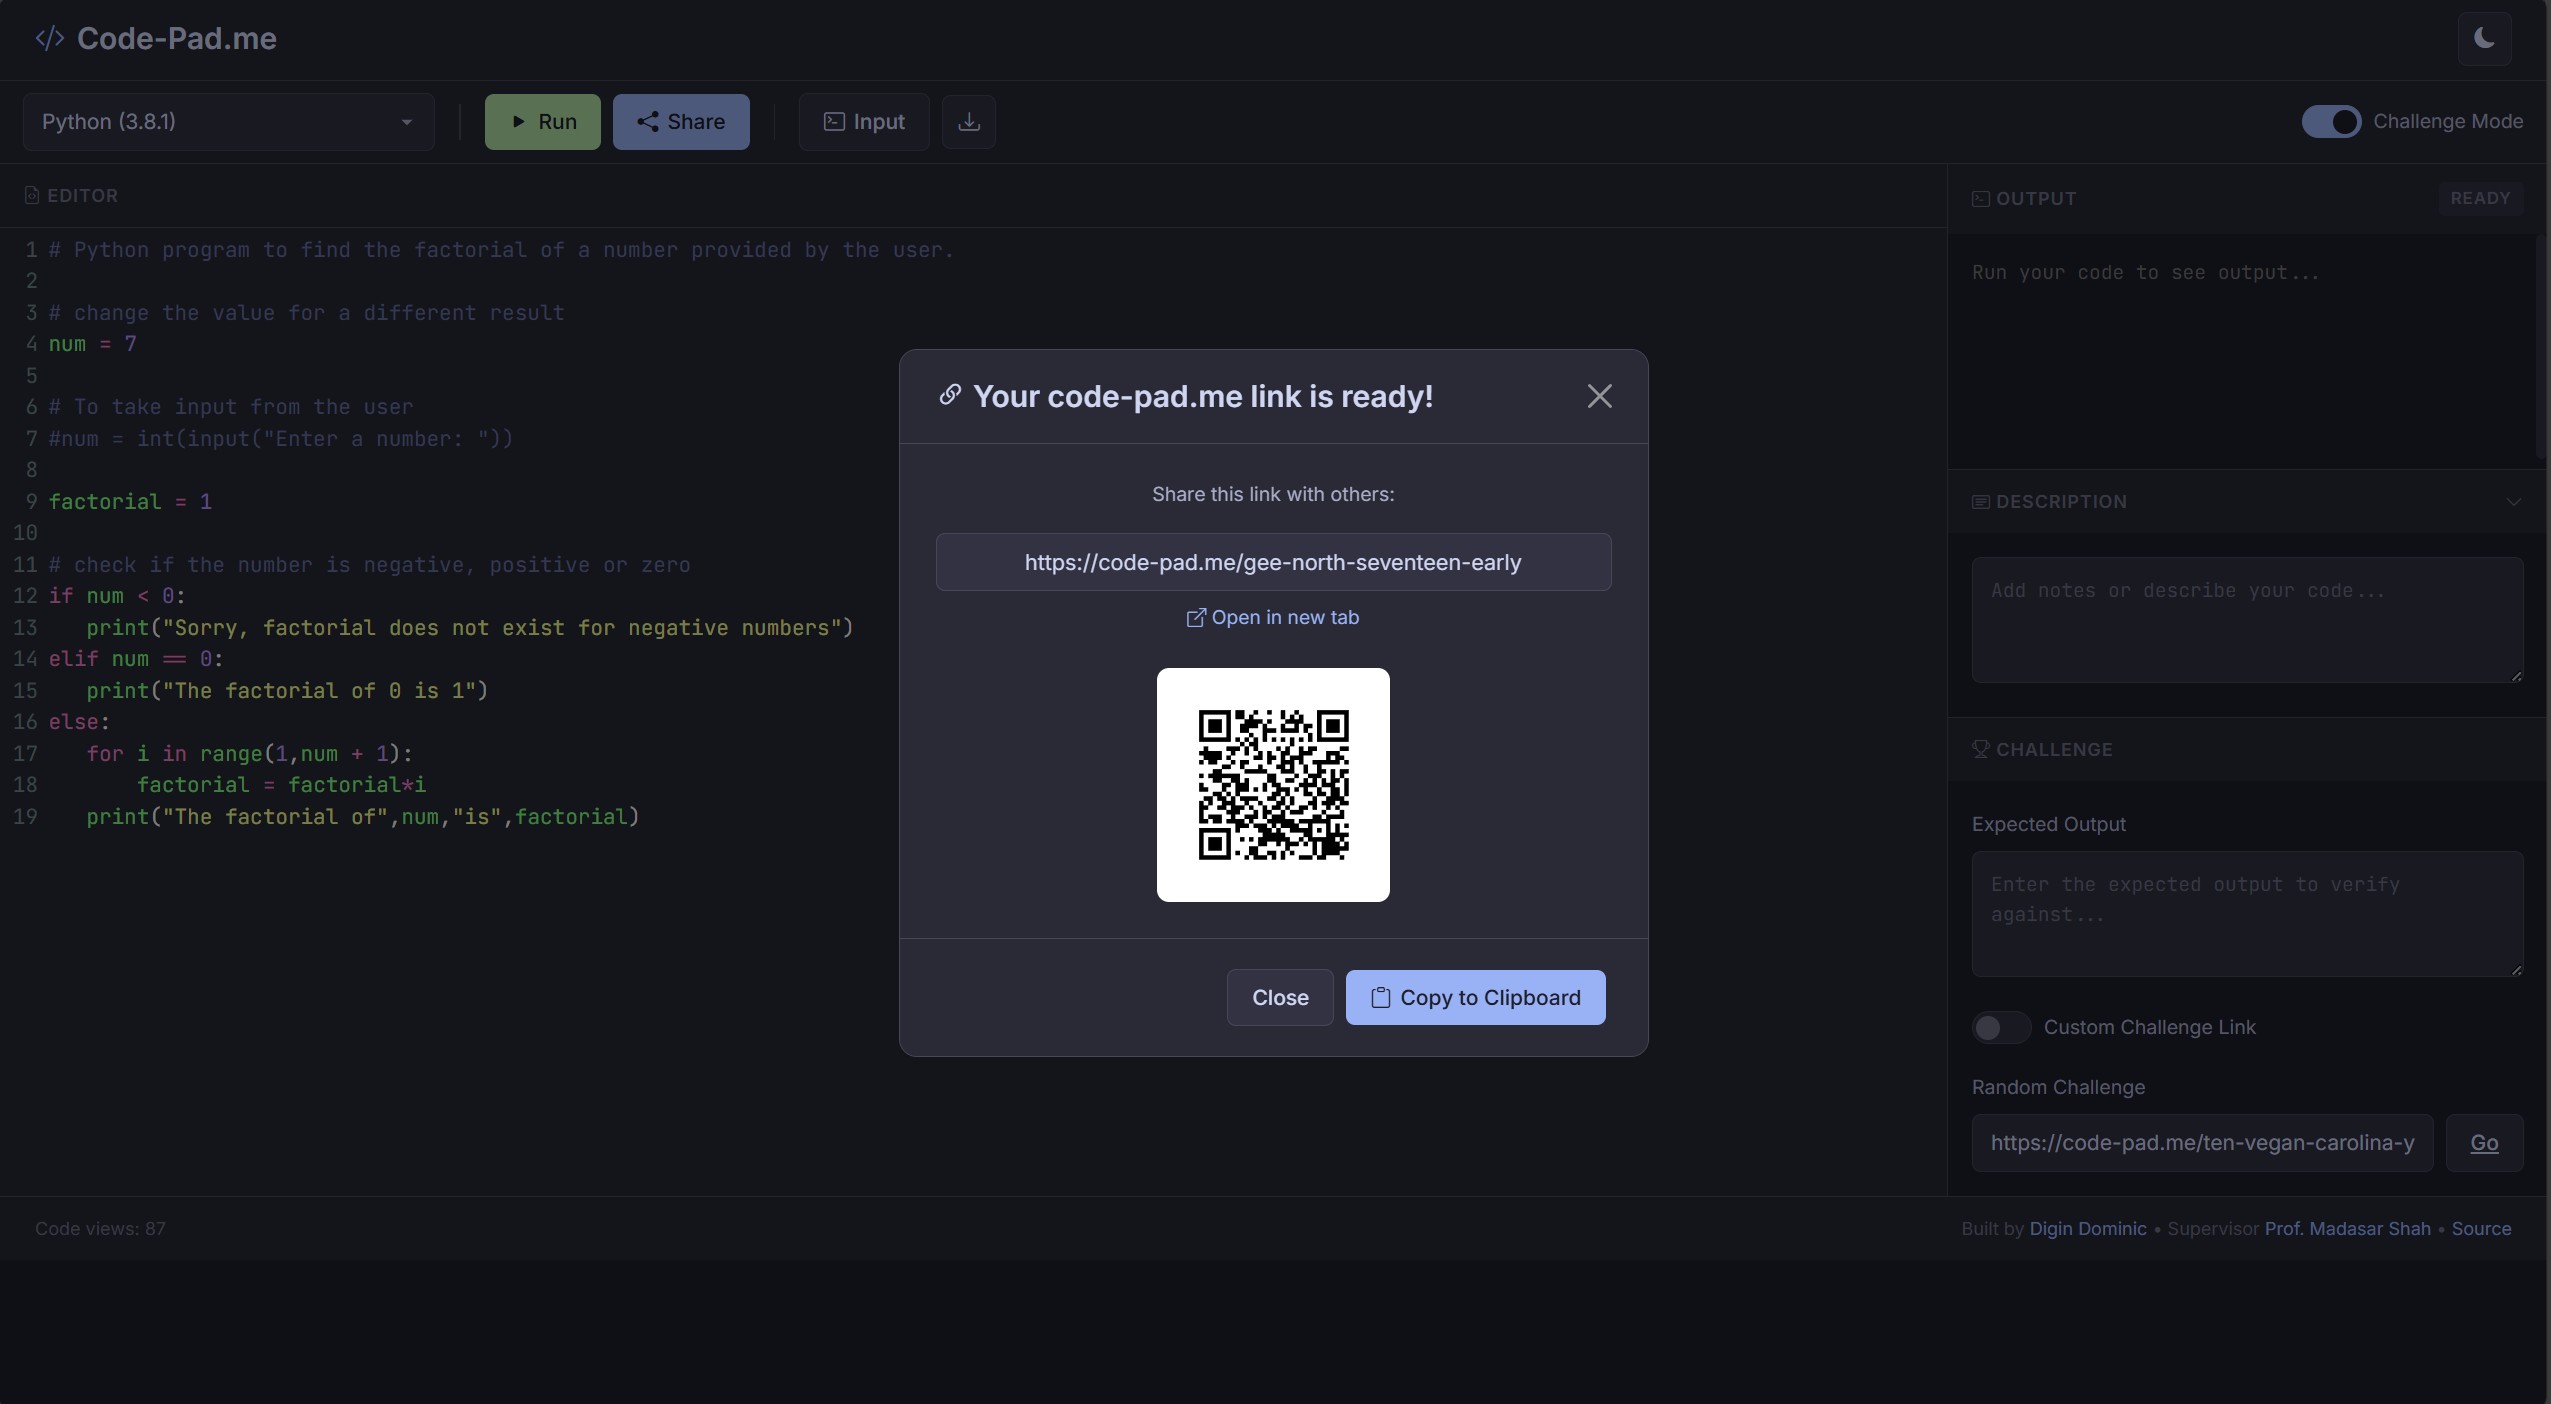Close the share dialog
Image resolution: width=2551 pixels, height=1404 pixels.
(x=1279, y=997)
